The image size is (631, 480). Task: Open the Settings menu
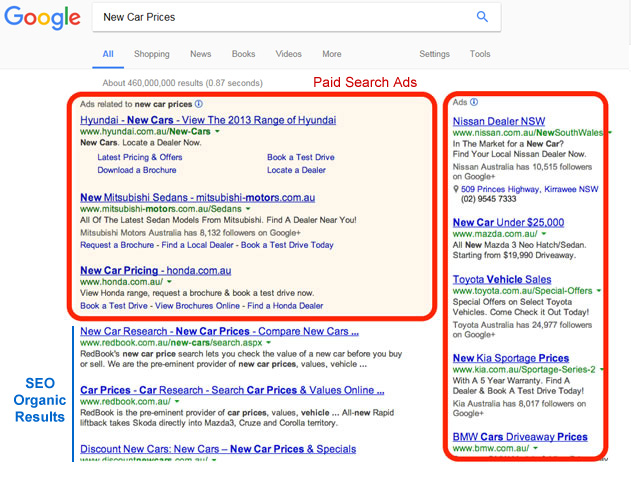[434, 54]
